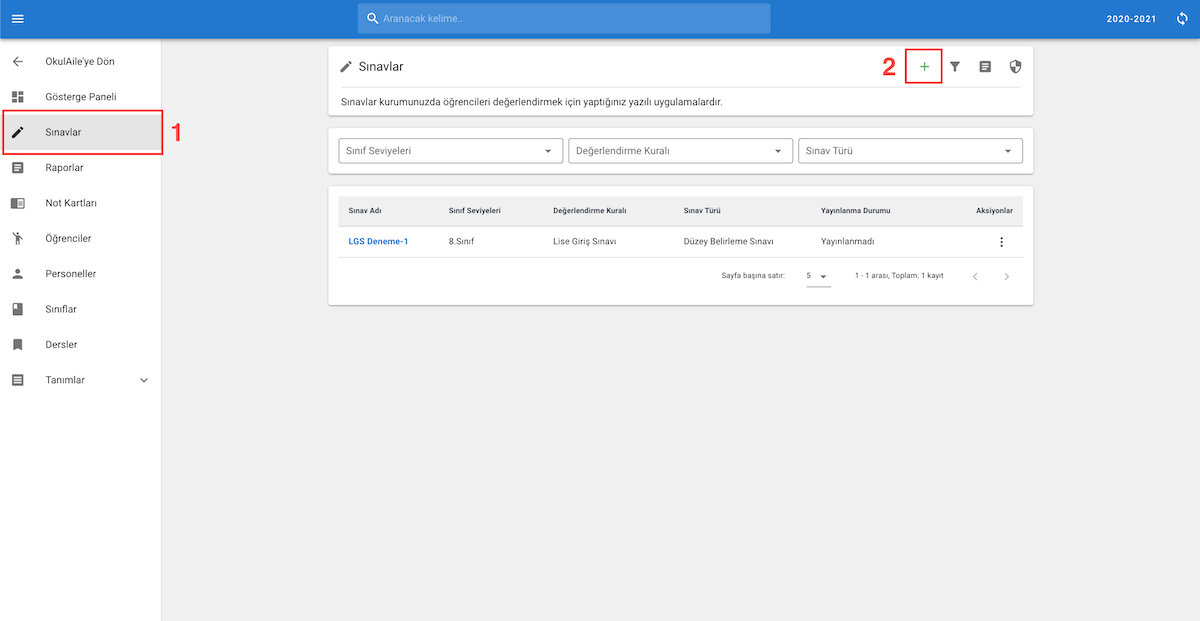Click the back arrow beside OkulAile'ye Dön
Viewport: 1200px width, 621px height.
click(x=17, y=62)
